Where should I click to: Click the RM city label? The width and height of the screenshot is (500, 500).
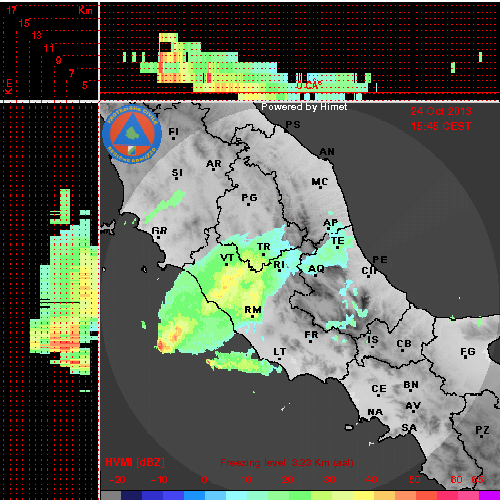click(253, 311)
